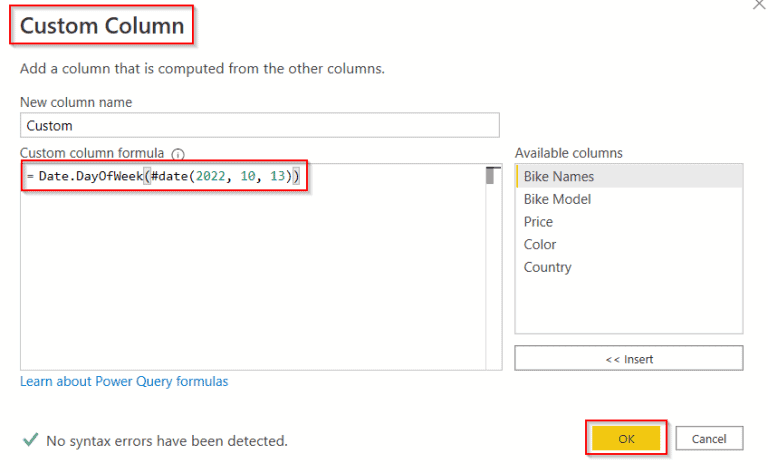Open Learn about Power Query formulas link
This screenshot has width=768, height=473.
click(x=124, y=381)
